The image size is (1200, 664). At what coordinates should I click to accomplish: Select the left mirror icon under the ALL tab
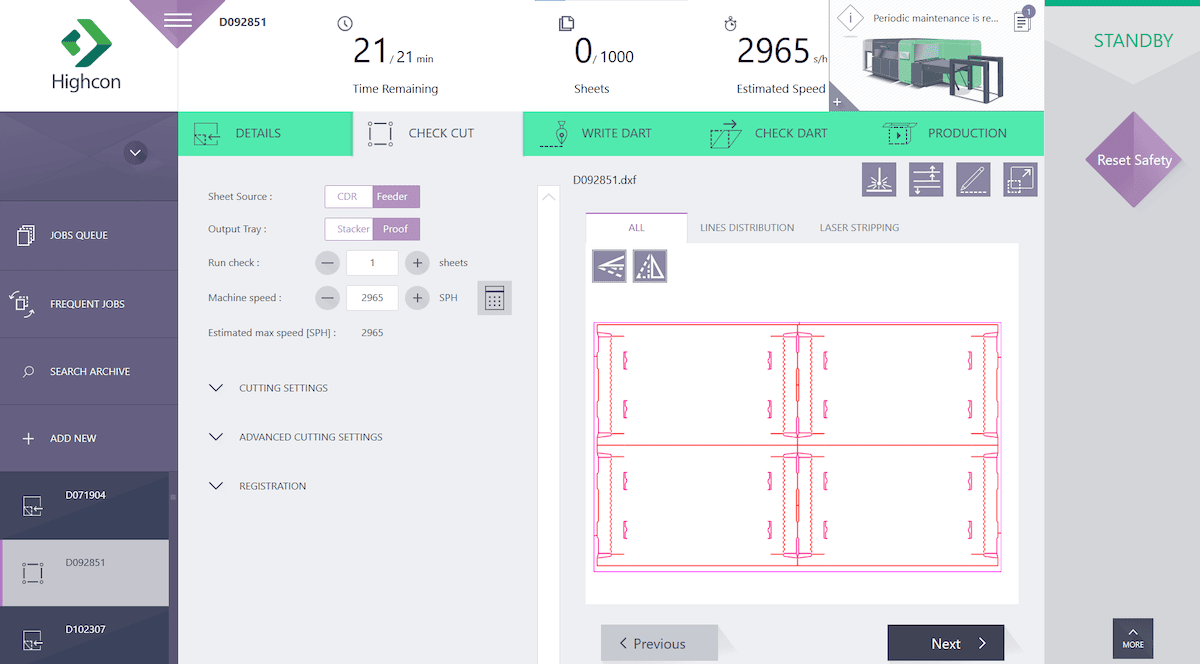[x=609, y=266]
